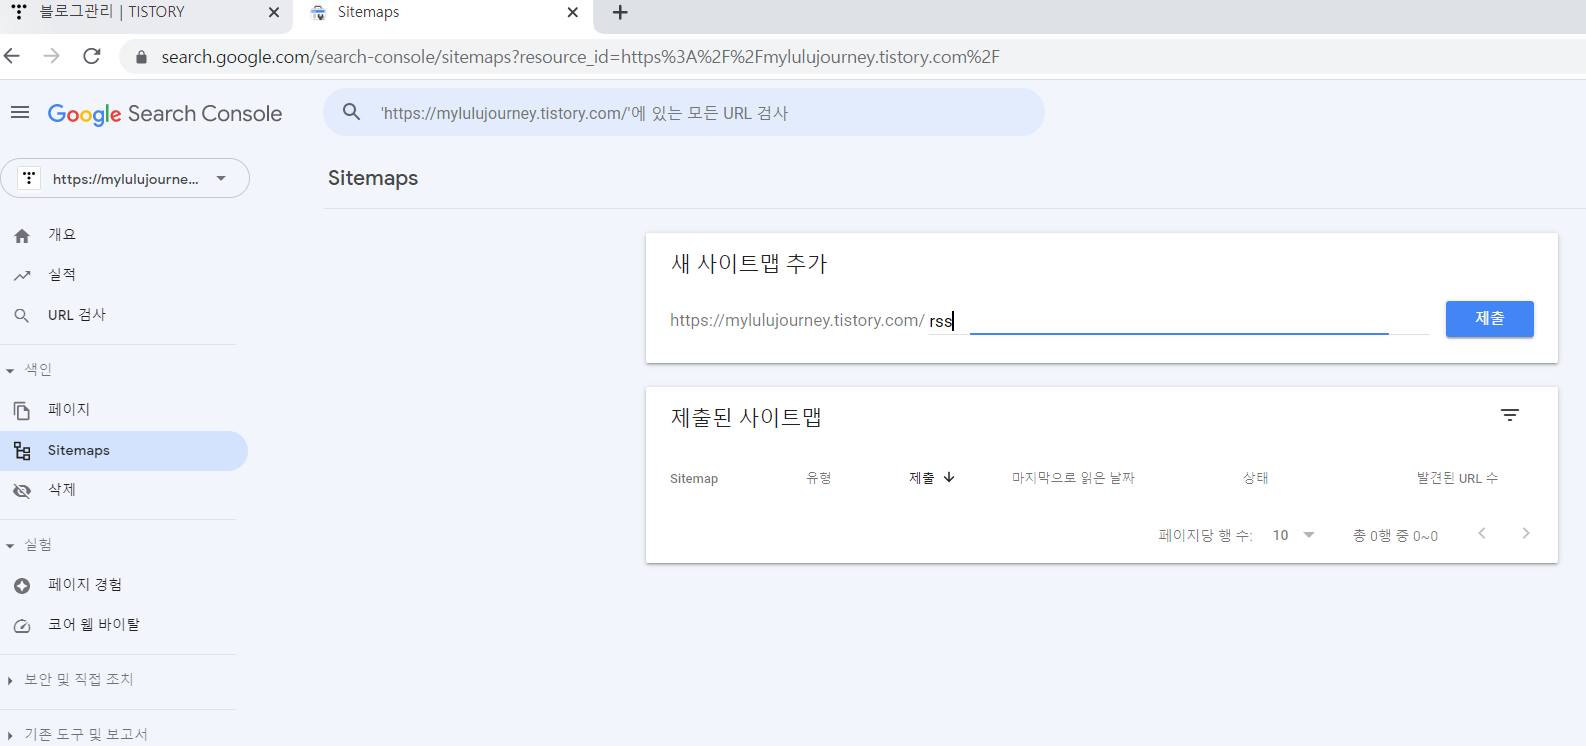Click the home icon next to 개요
This screenshot has height=746, width=1586.
(x=22, y=236)
